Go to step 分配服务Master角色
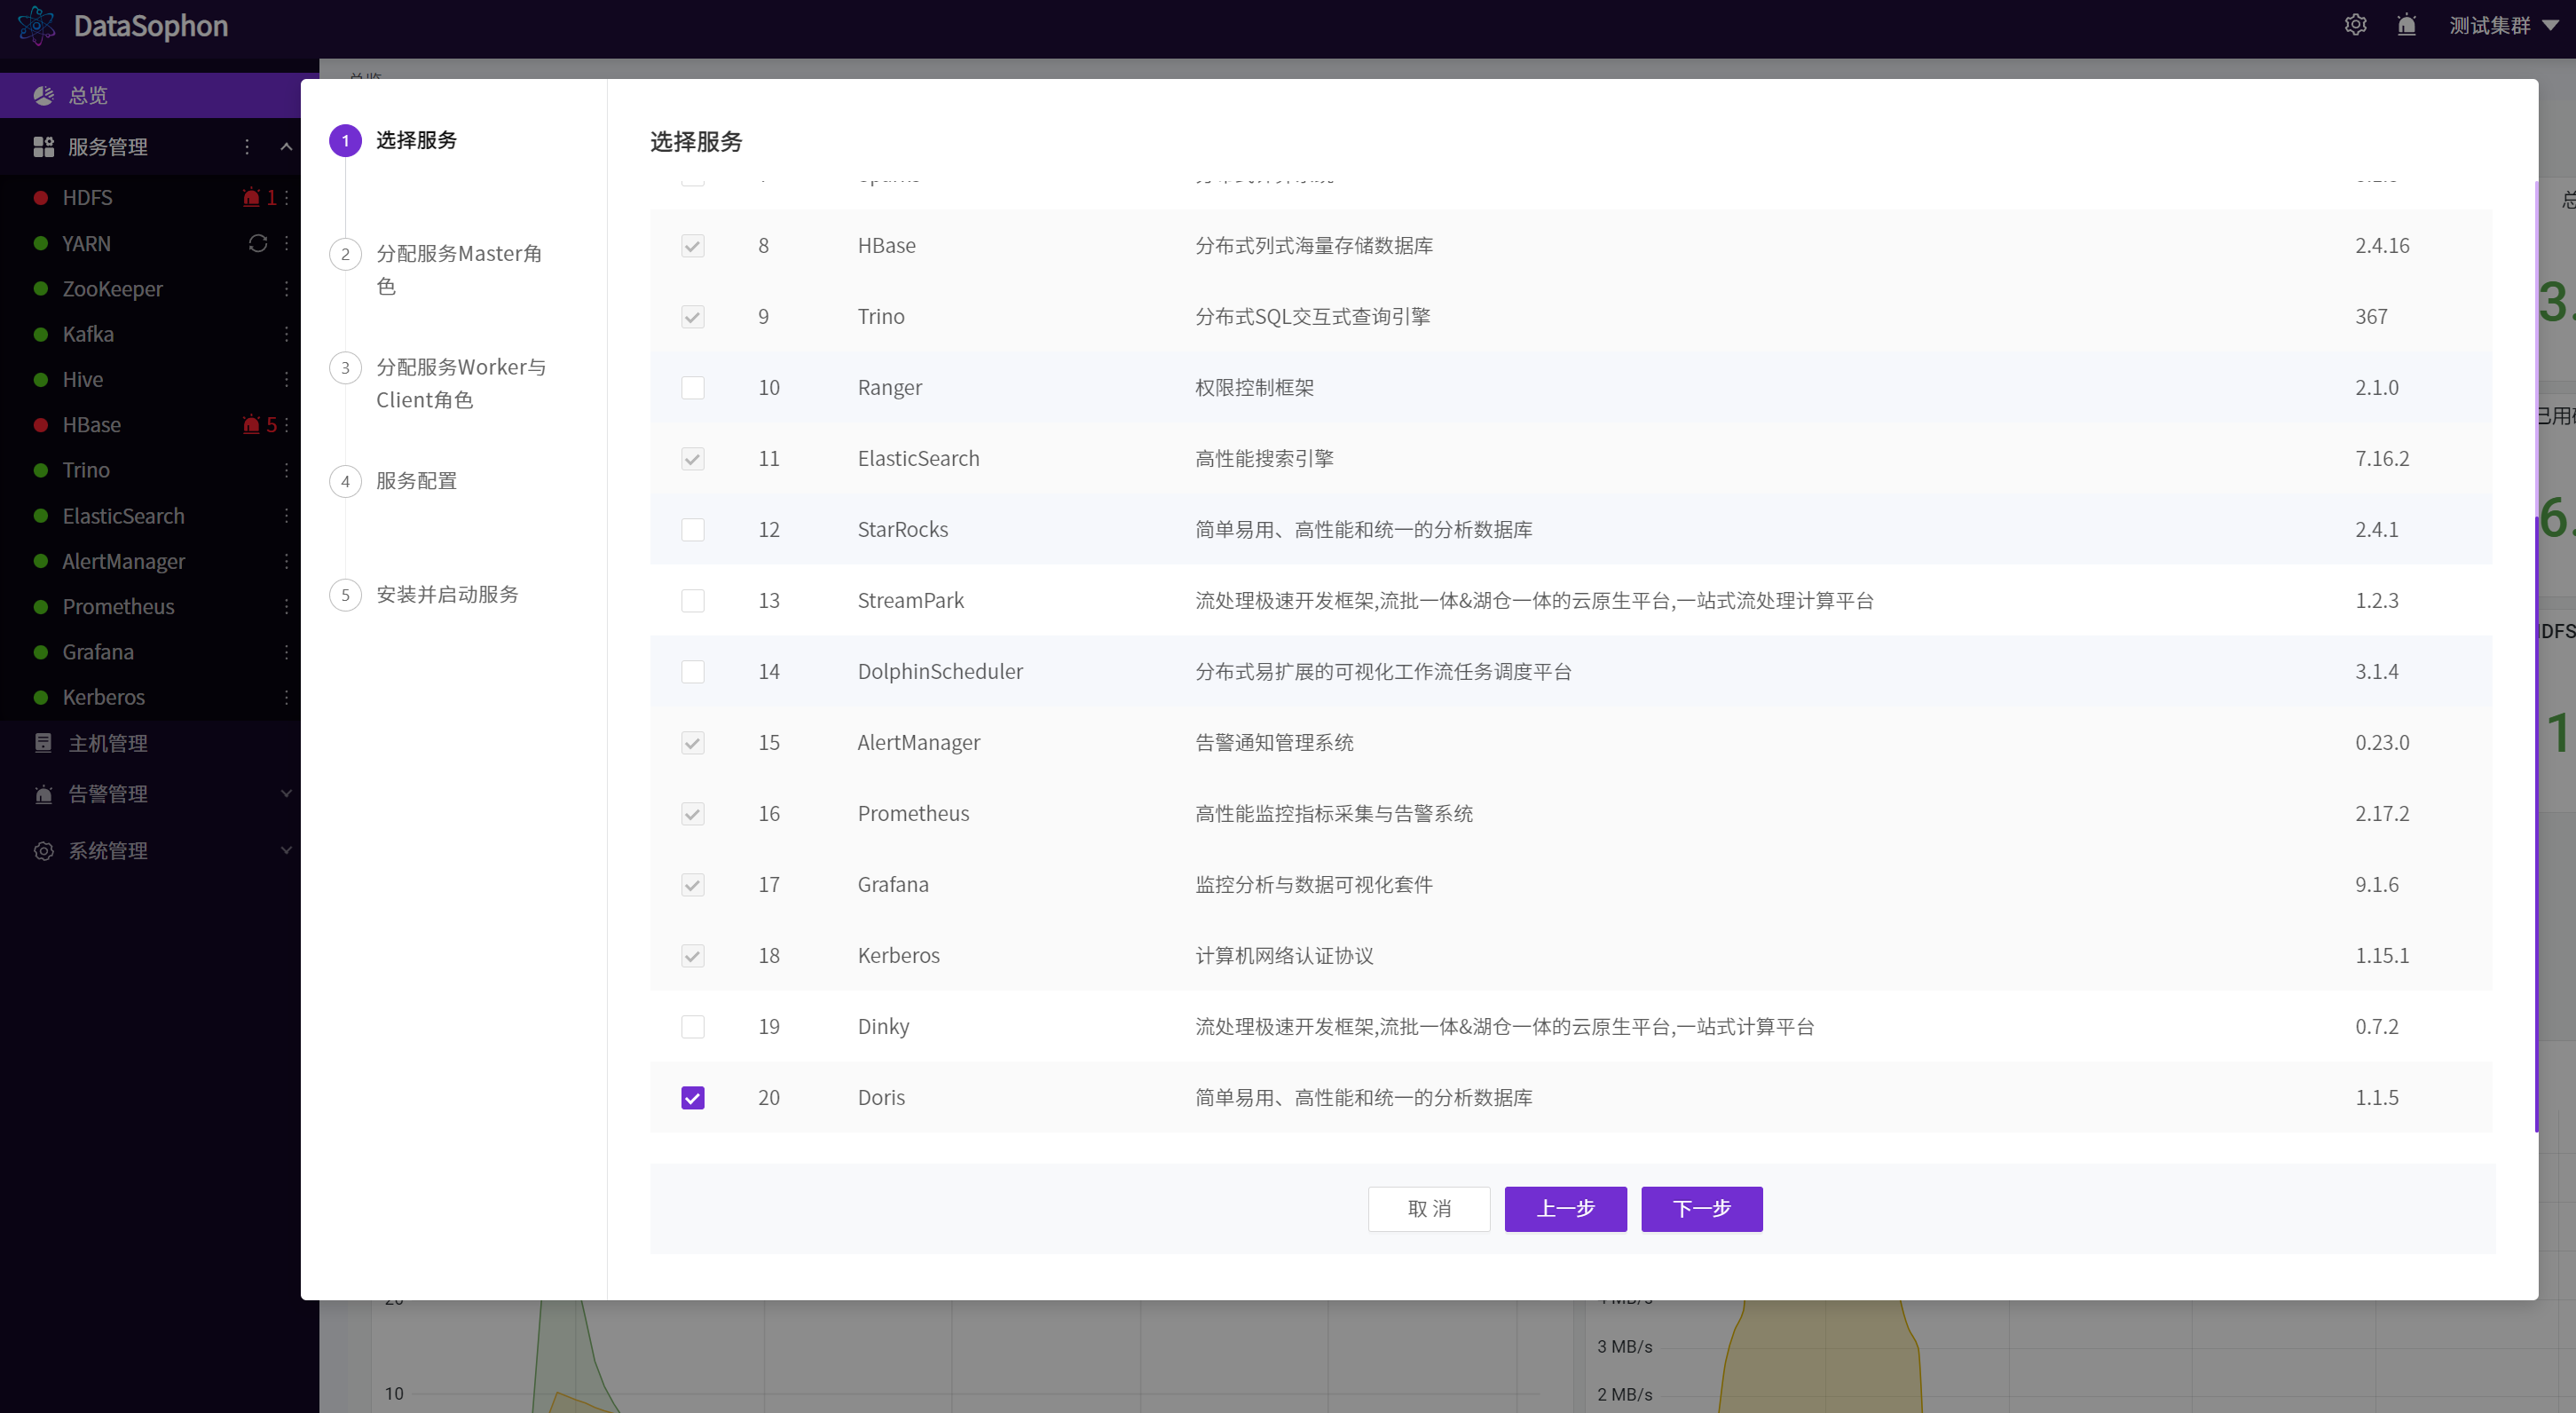The image size is (2576, 1413). 459,270
